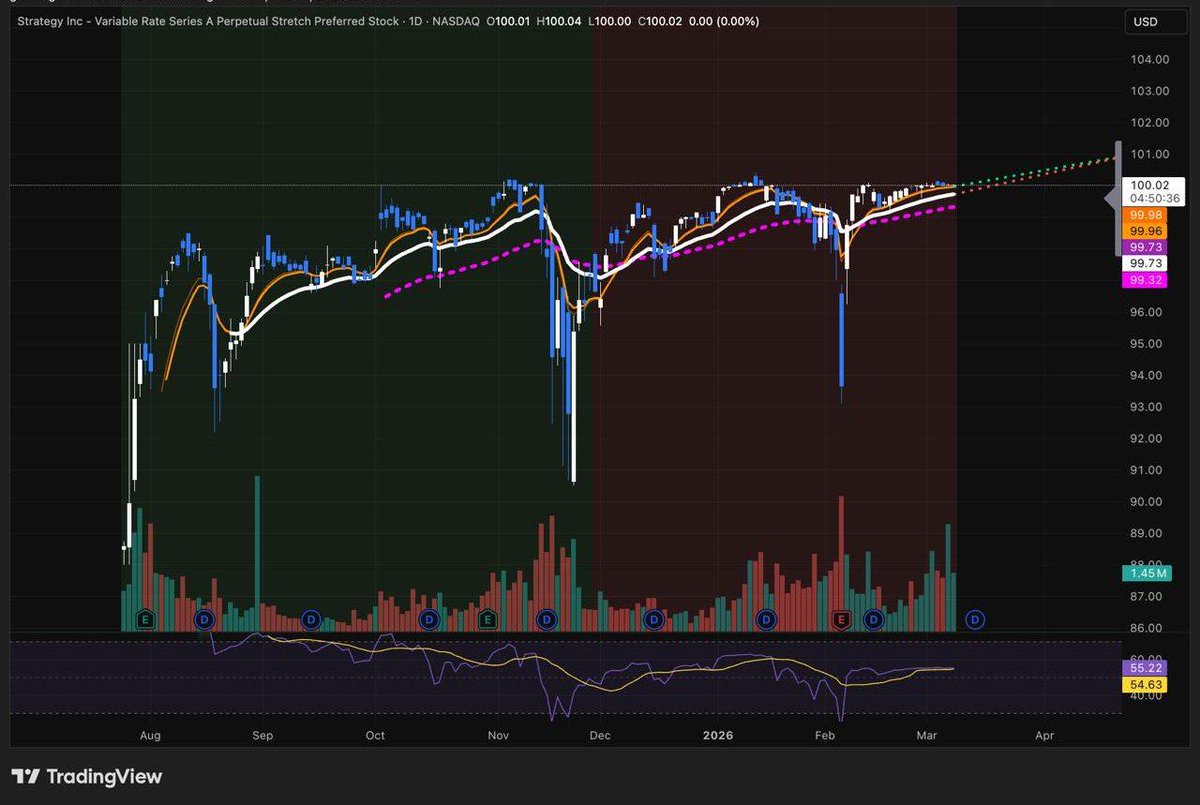Image resolution: width=1200 pixels, height=805 pixels.
Task: Click the 101.00 price axis label
Action: pos(1149,154)
